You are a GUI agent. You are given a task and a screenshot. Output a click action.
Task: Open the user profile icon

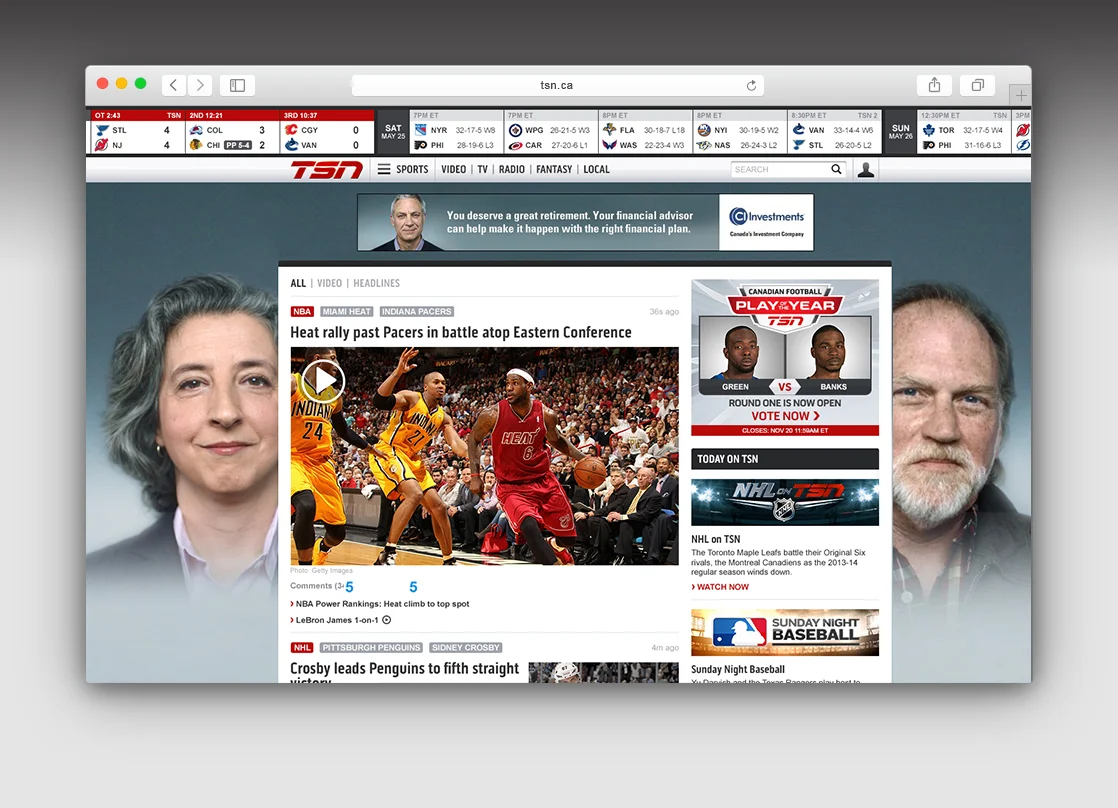[x=866, y=170]
